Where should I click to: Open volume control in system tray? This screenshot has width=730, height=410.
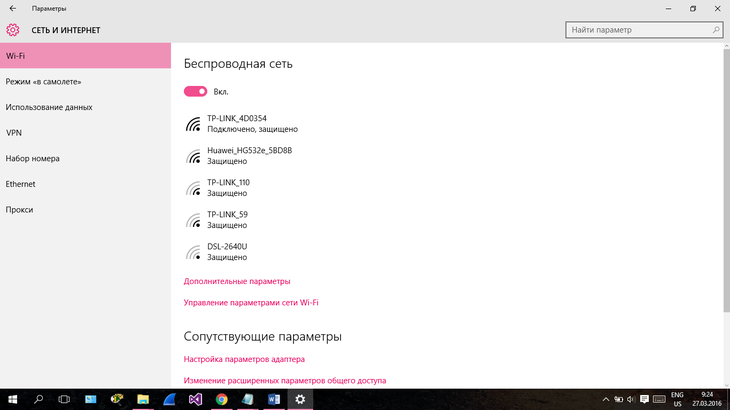pos(631,399)
